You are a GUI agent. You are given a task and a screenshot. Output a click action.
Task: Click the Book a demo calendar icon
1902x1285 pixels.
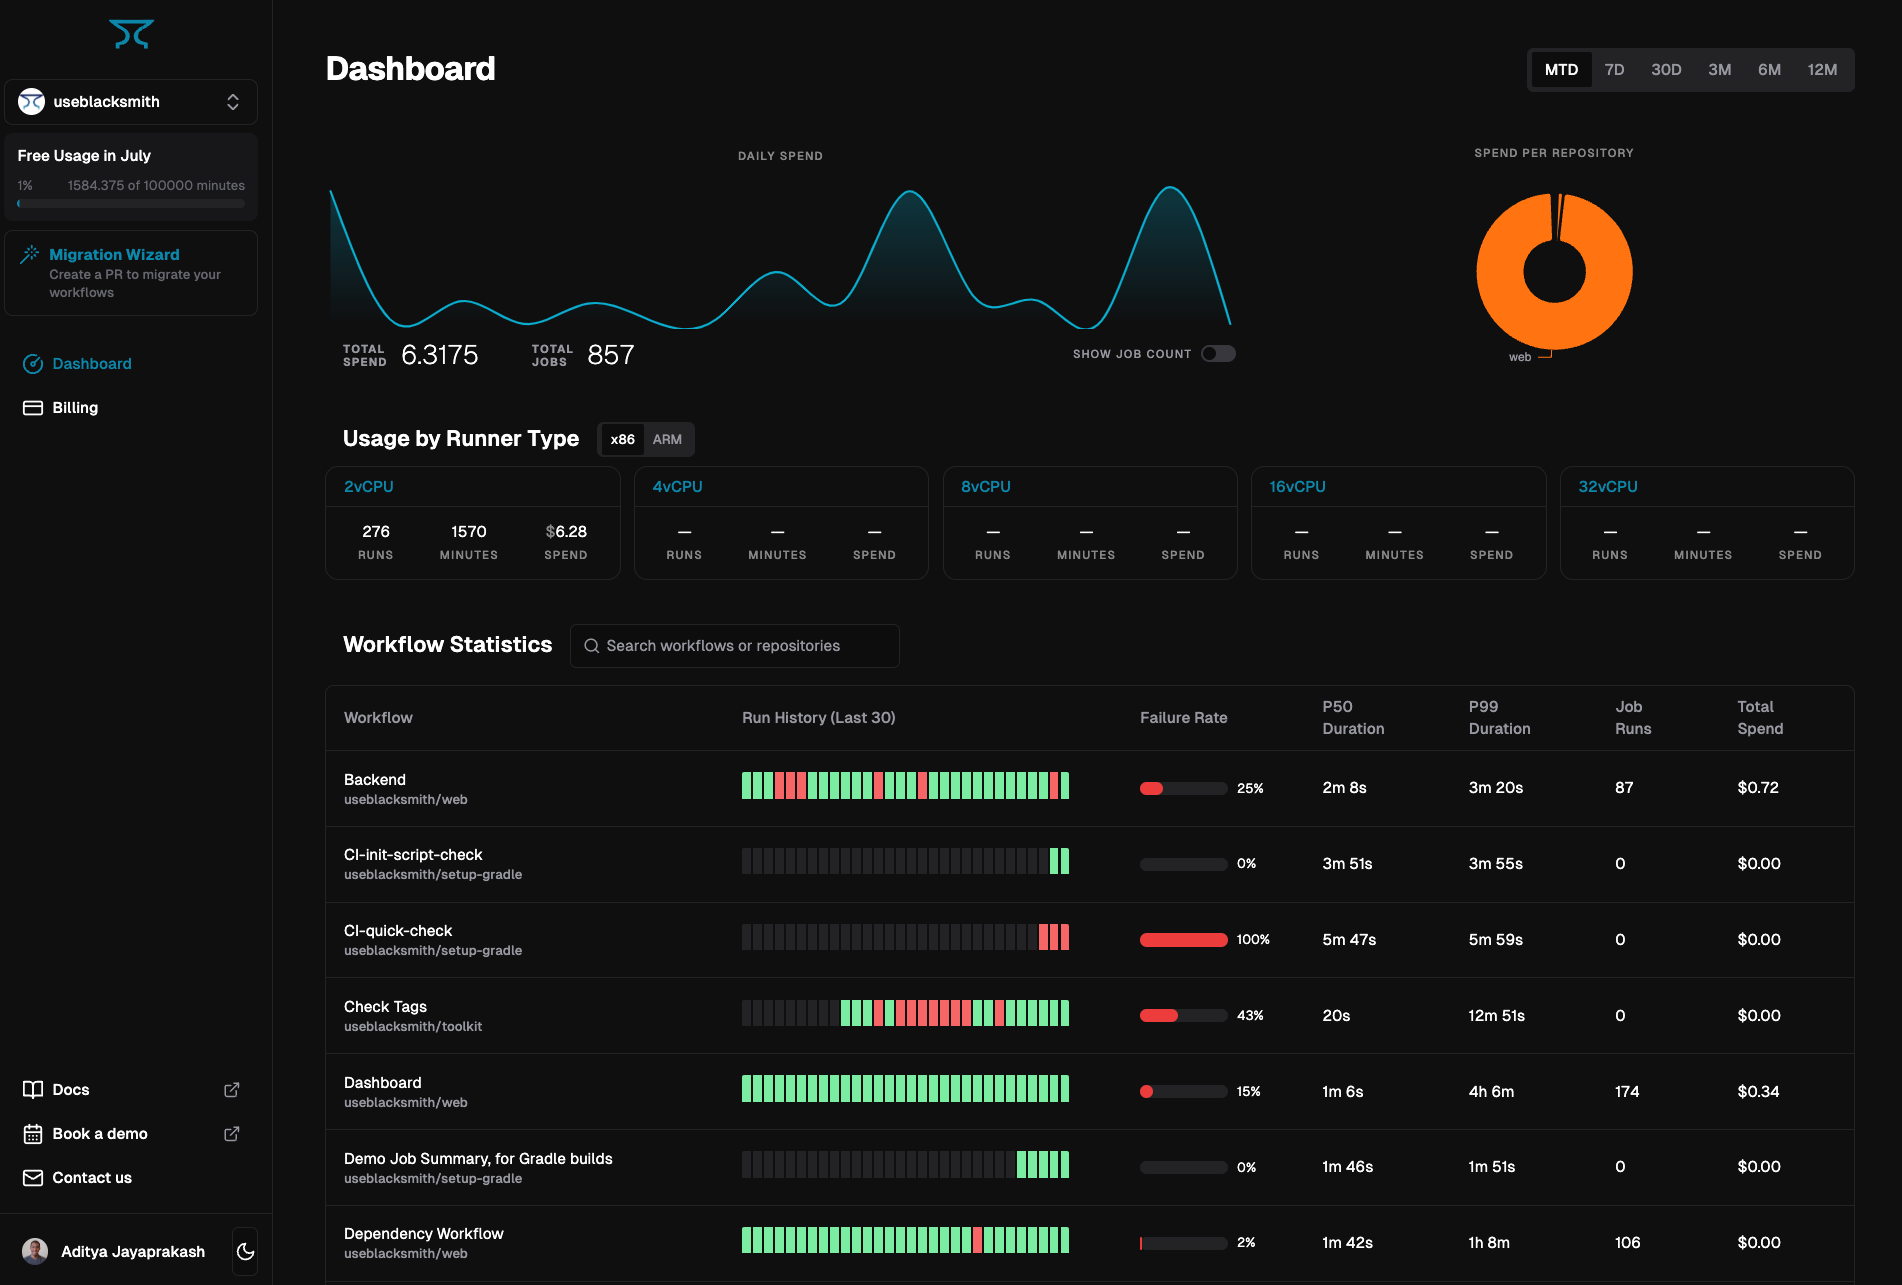click(x=33, y=1134)
